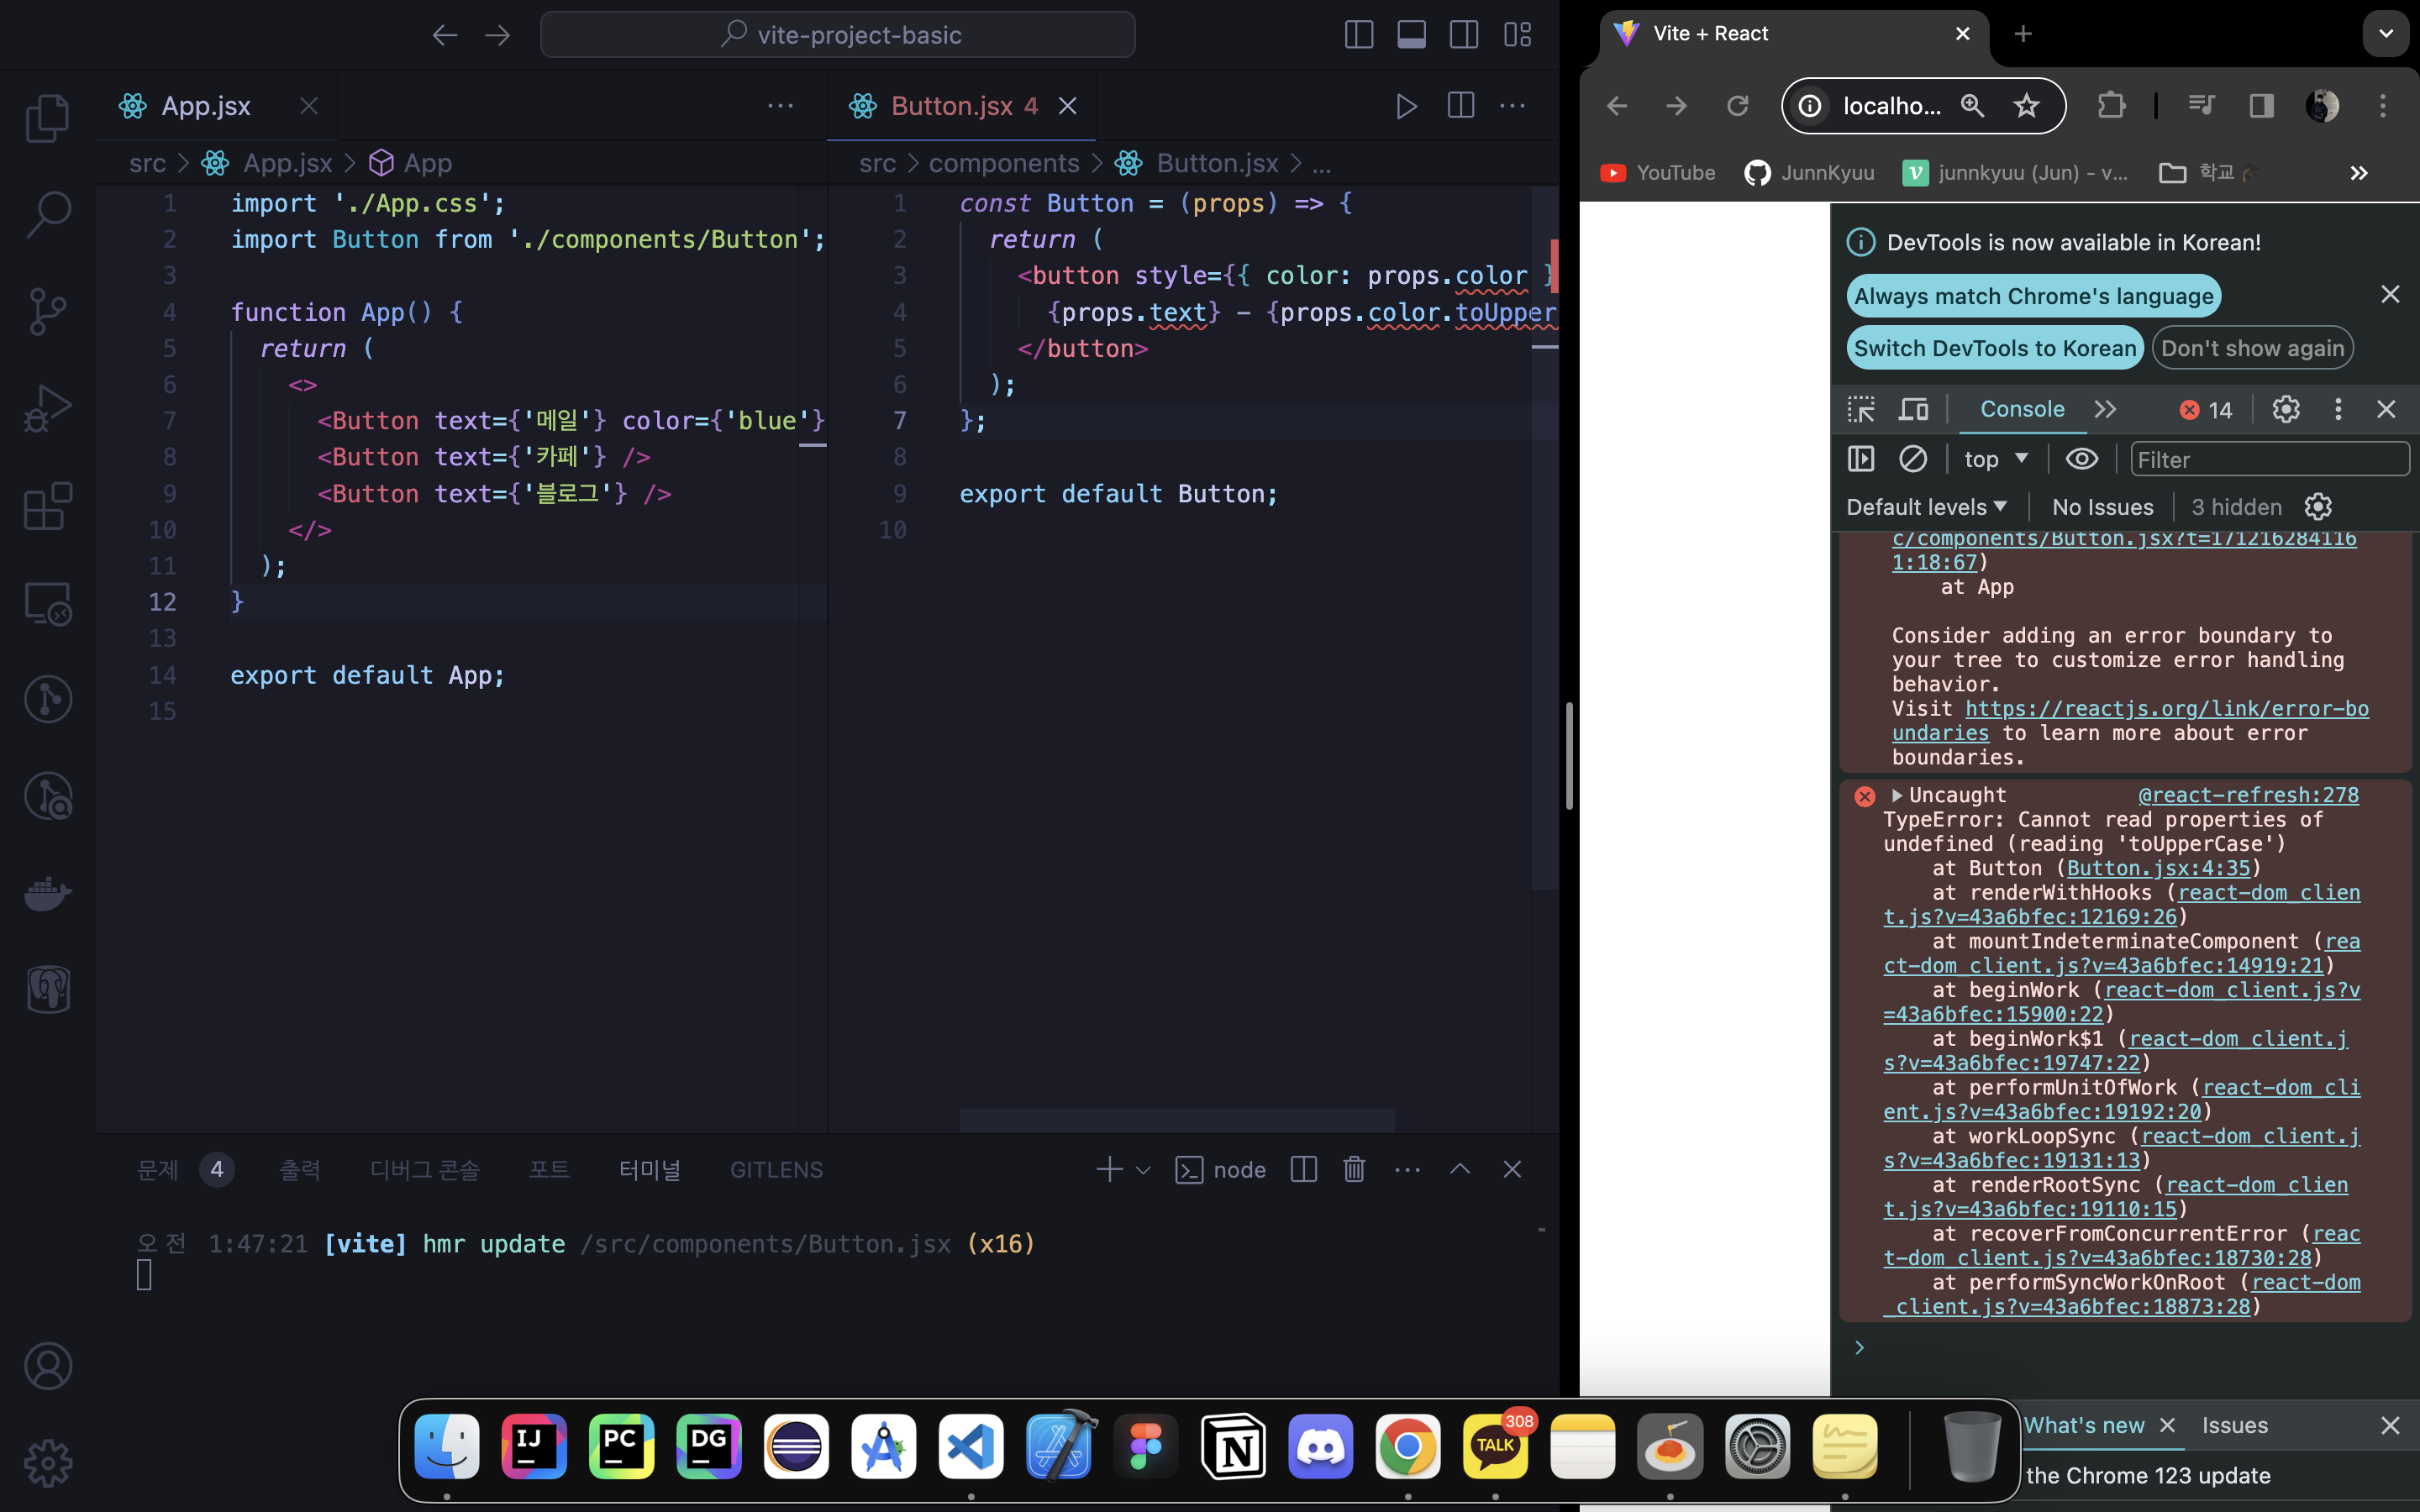This screenshot has width=2420, height=1512.
Task: Toggle the device toolbar in DevTools
Action: [1913, 409]
